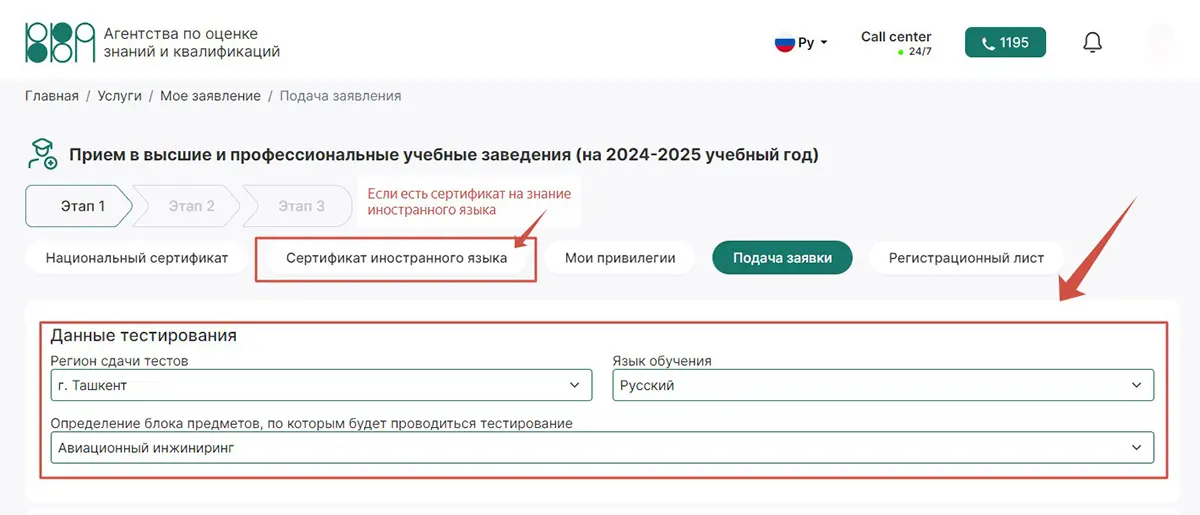Viewport: 1200px width, 515px height.
Task: Click the user profile avatar
Action: [x=1161, y=43]
